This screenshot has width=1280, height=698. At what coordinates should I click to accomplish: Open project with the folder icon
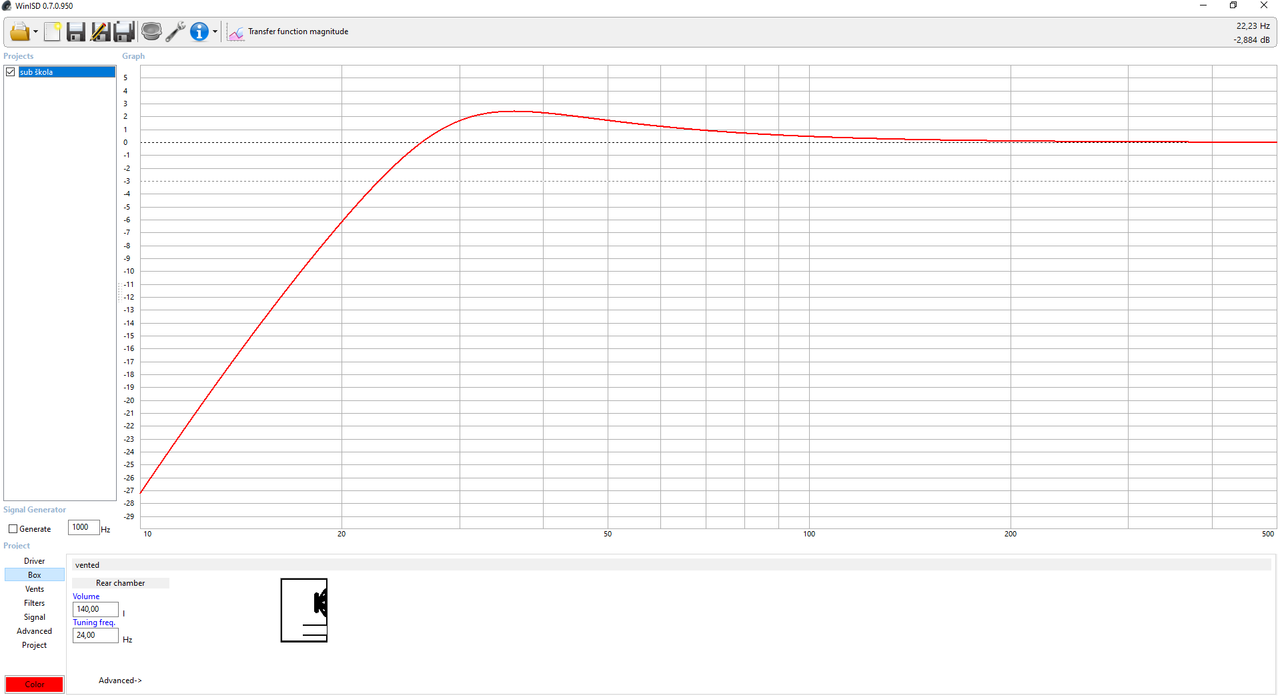coord(20,32)
